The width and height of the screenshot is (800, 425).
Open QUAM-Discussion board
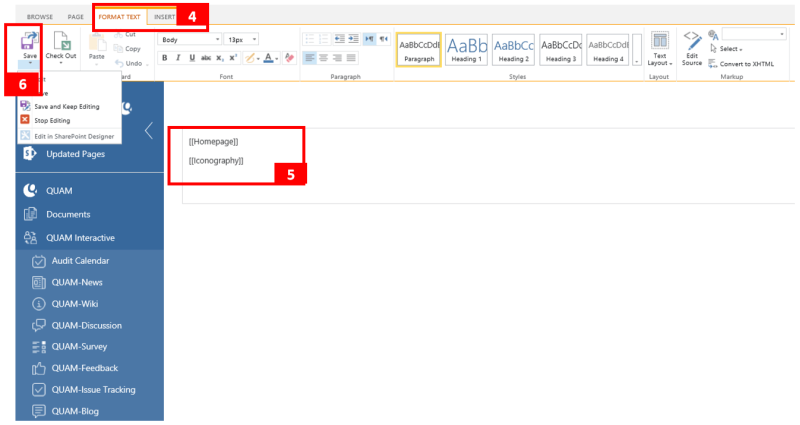pos(86,325)
